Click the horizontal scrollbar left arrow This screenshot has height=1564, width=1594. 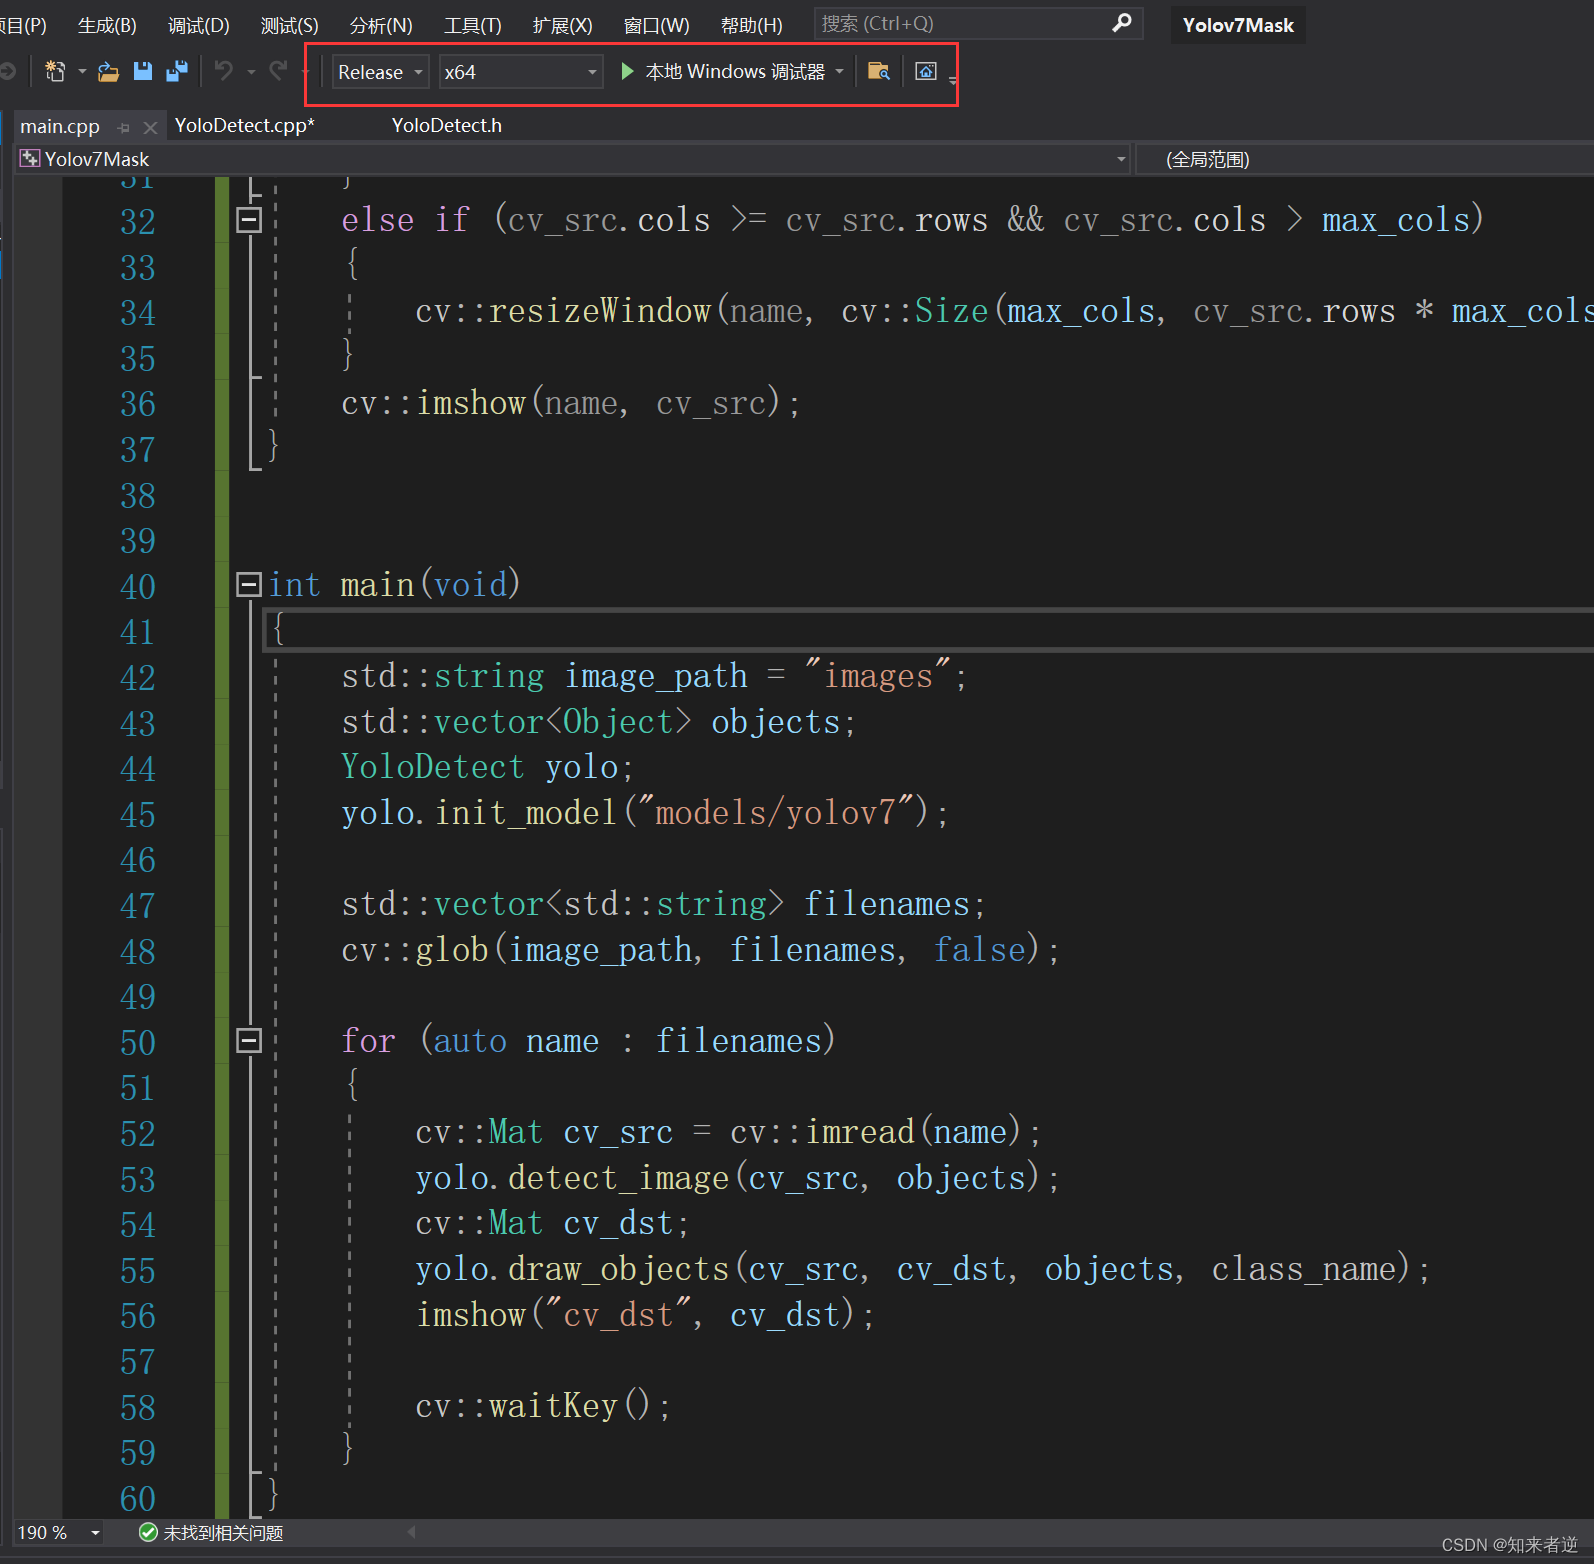[411, 1532]
